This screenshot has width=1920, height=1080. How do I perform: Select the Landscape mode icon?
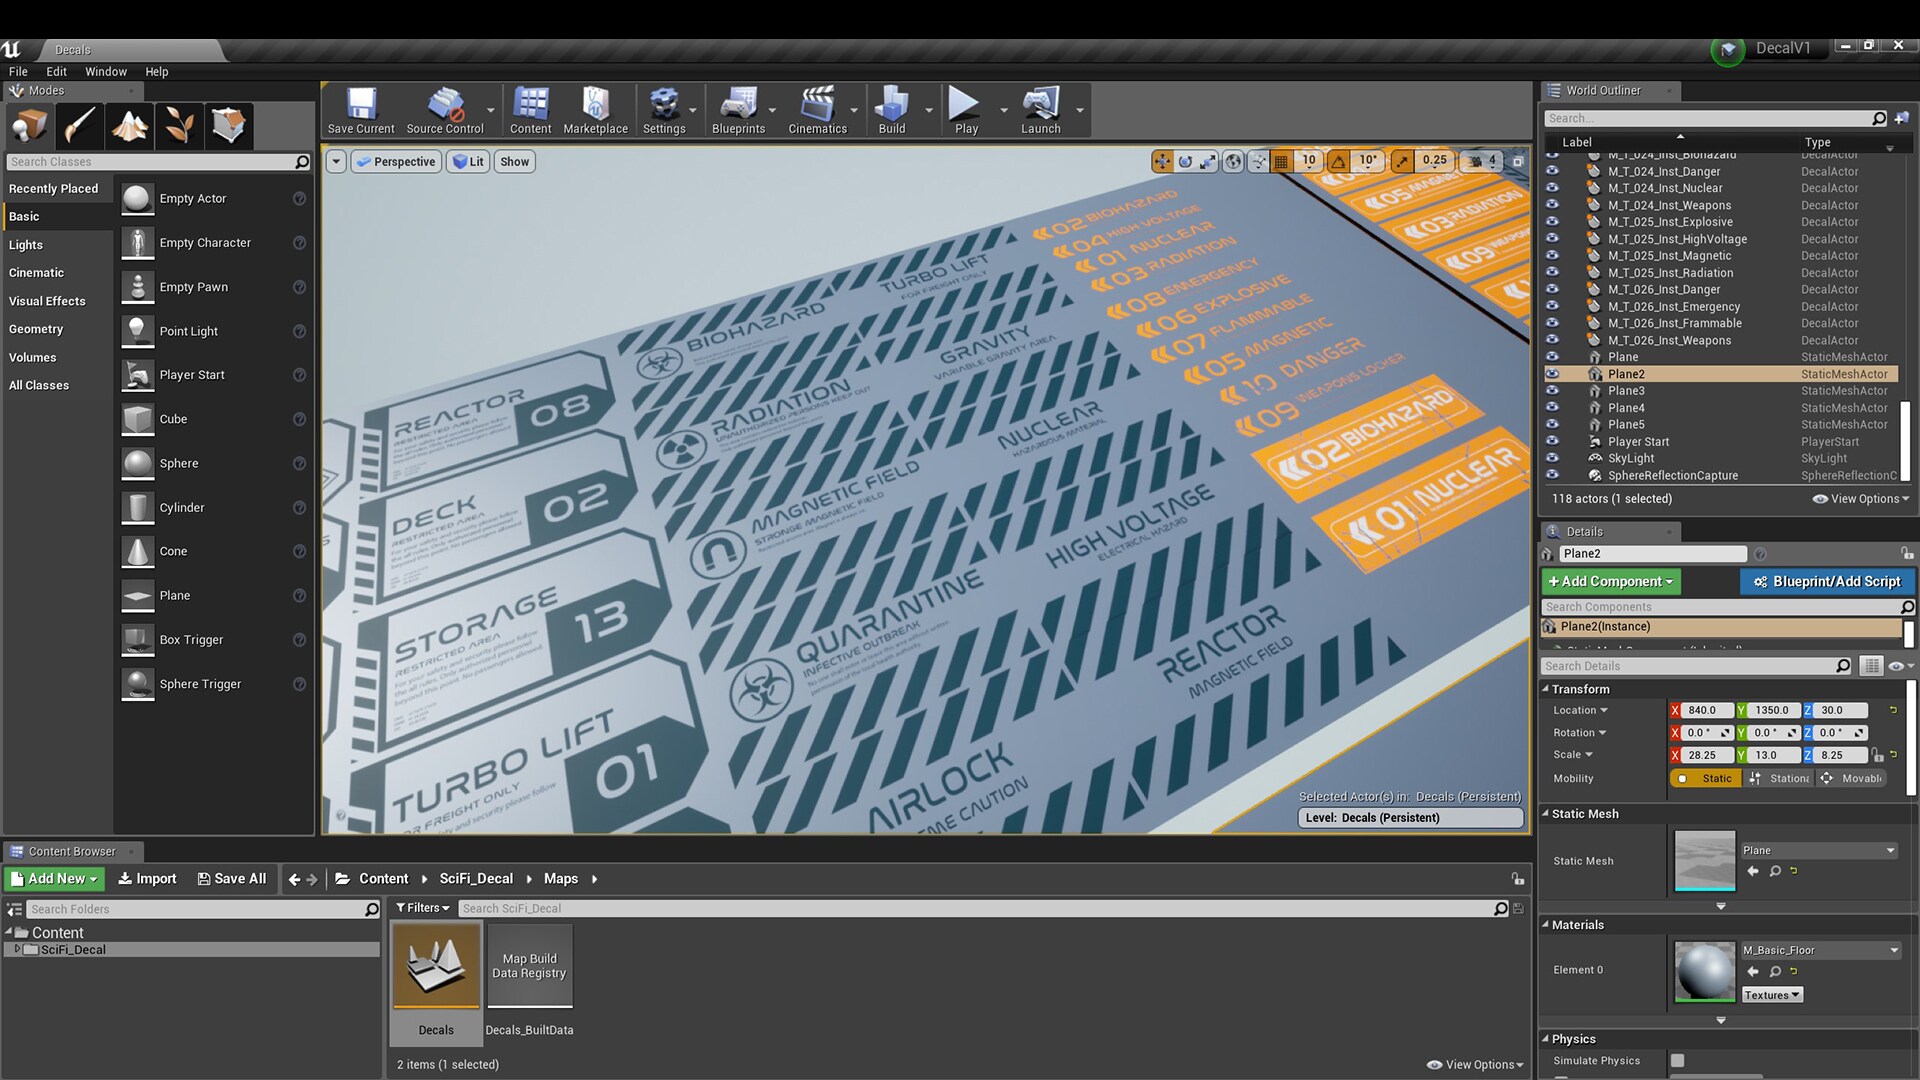coord(130,126)
